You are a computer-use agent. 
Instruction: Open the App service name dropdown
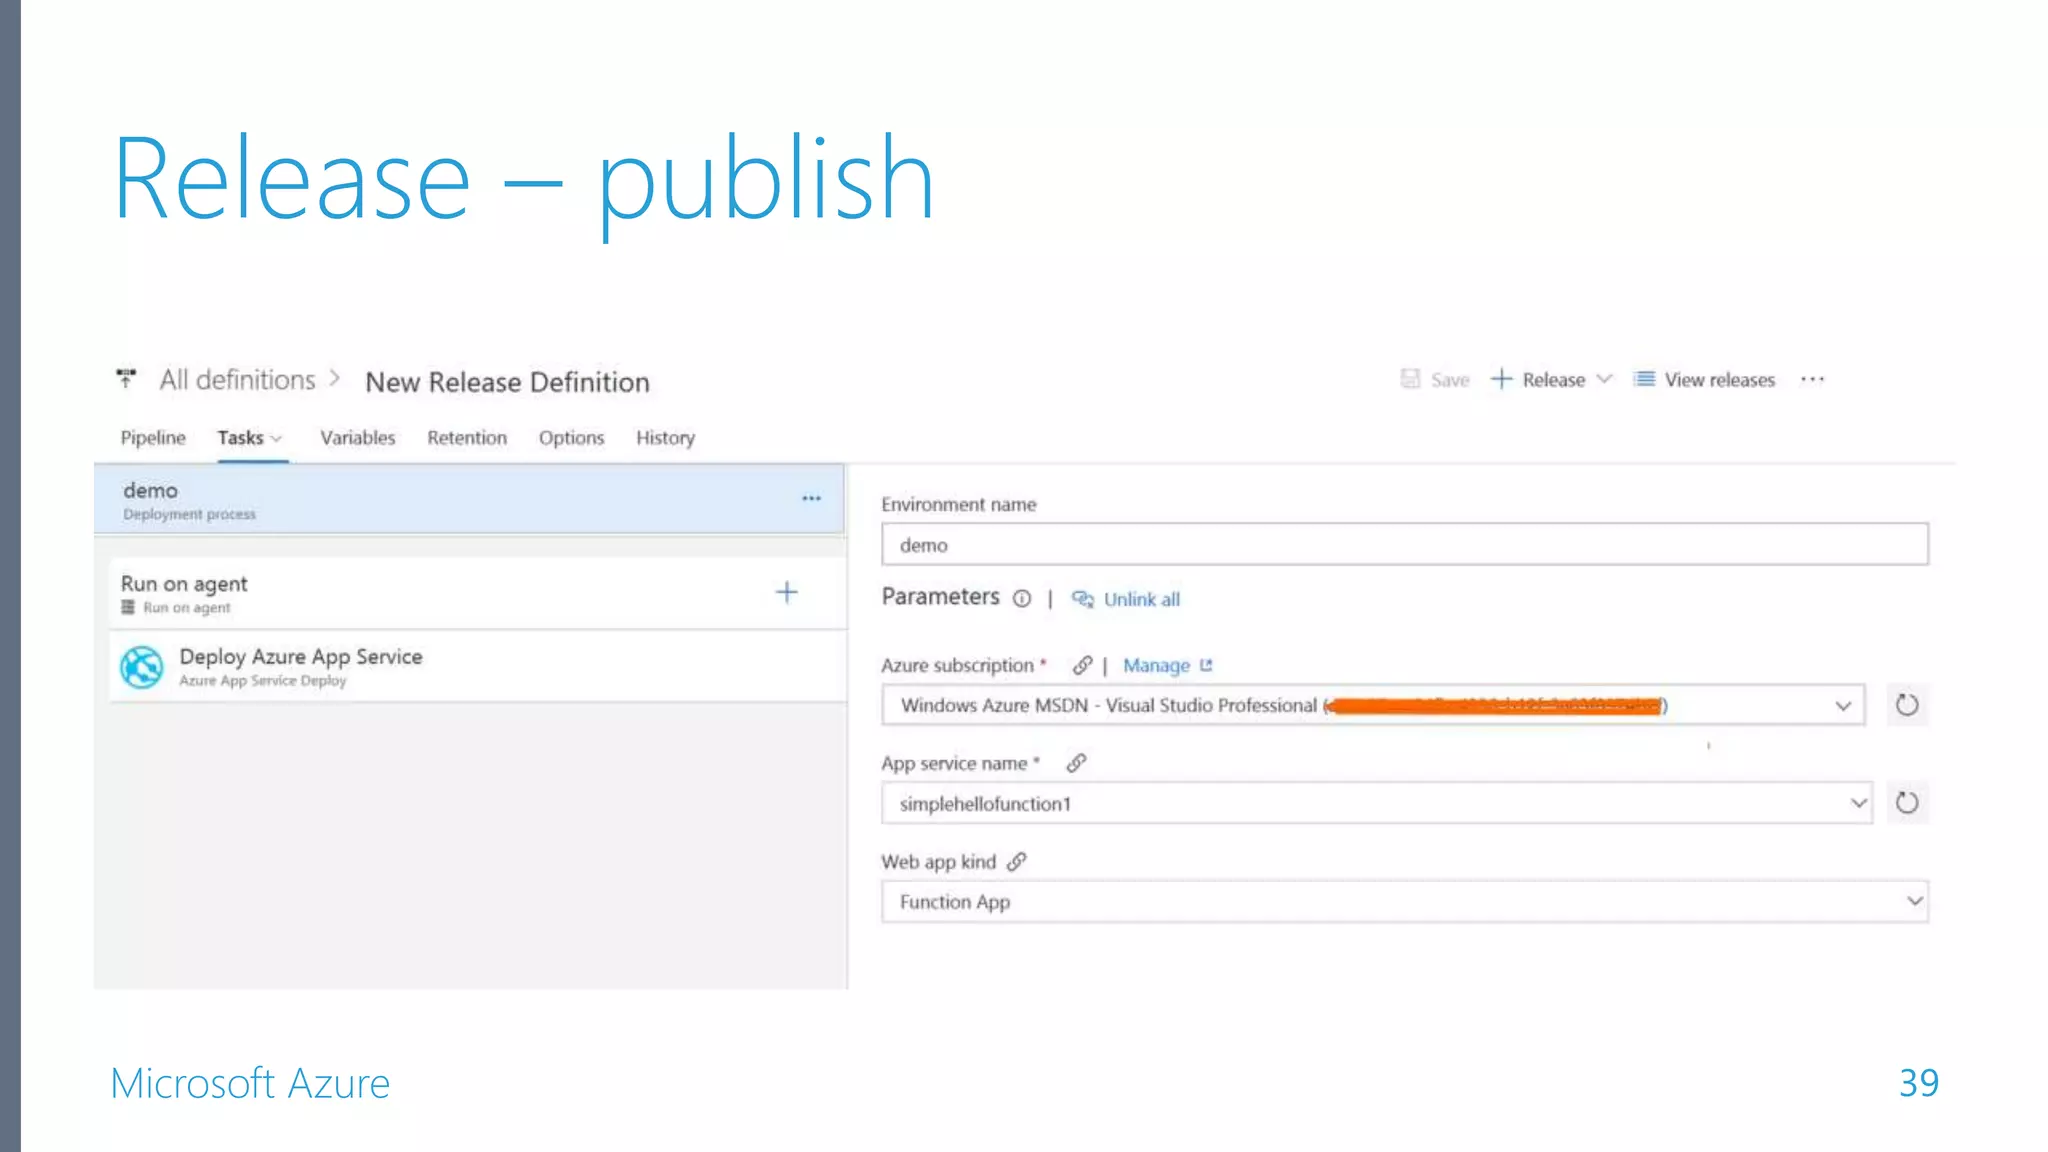(1858, 803)
